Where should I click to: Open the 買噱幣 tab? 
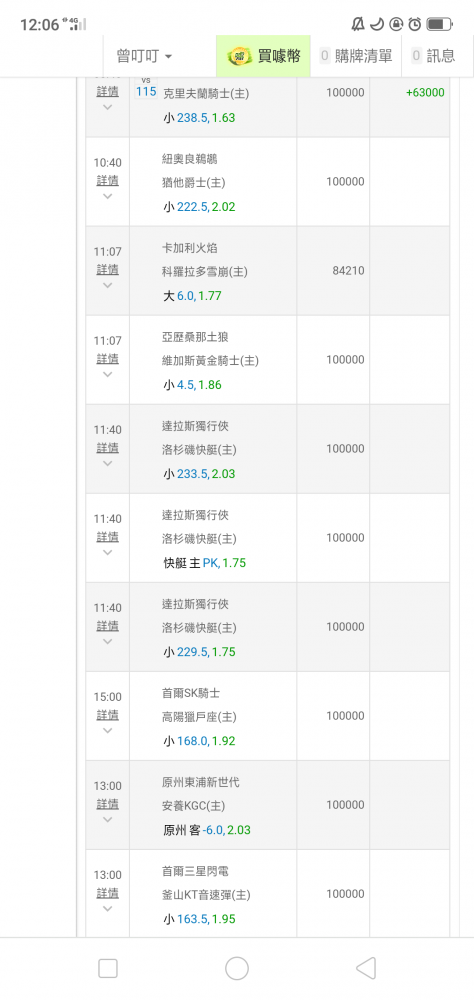point(263,56)
